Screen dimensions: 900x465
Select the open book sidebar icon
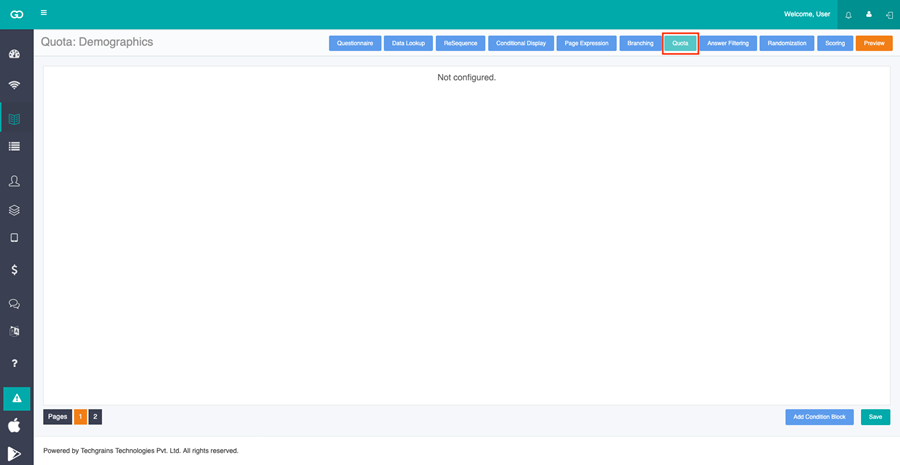coord(14,119)
